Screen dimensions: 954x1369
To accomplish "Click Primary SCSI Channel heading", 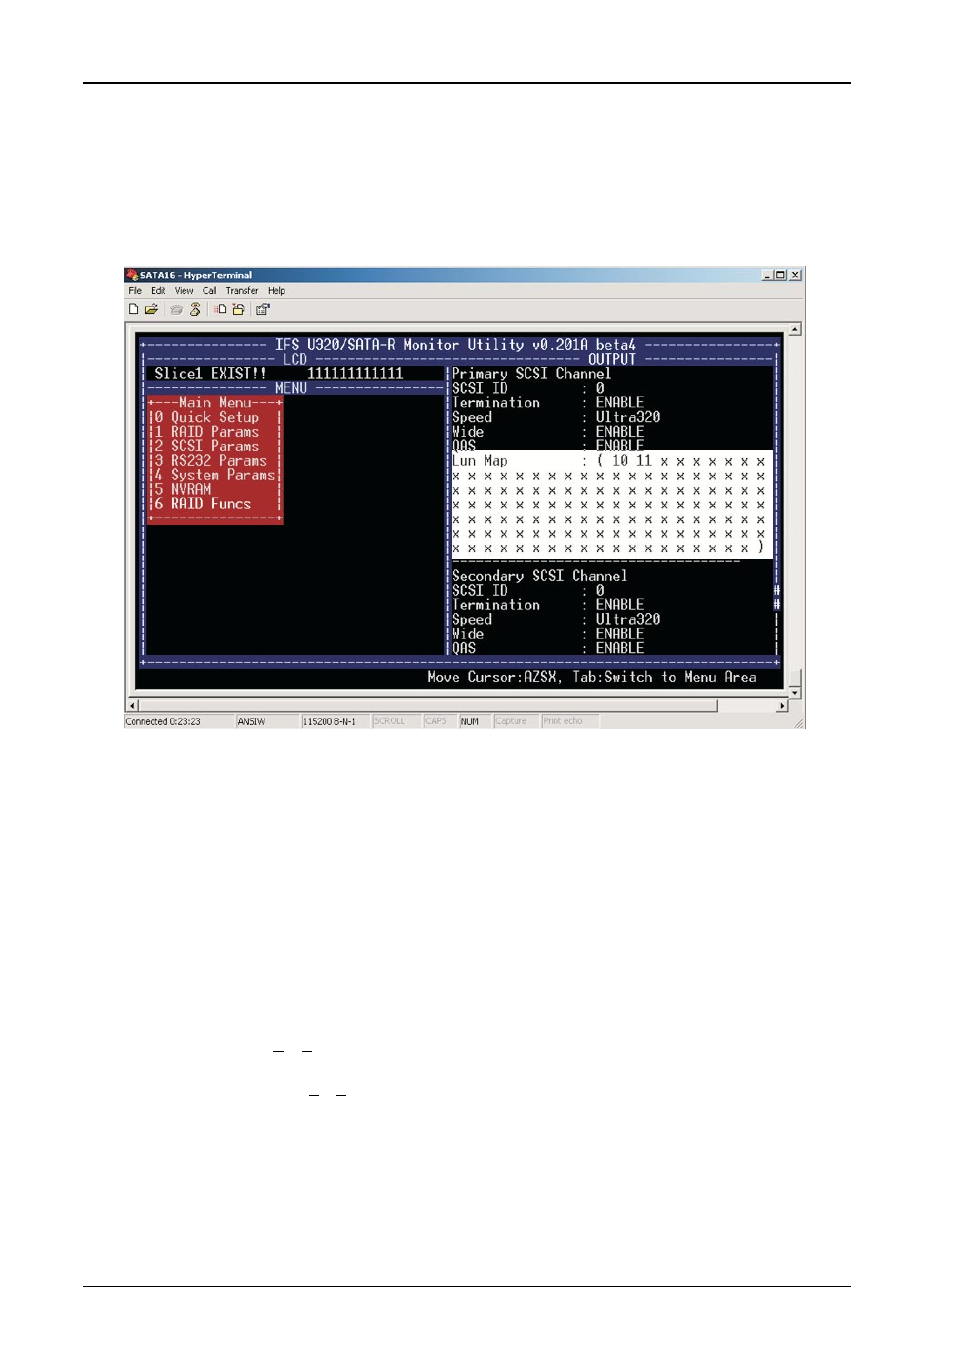I will pyautogui.click(x=531, y=373).
